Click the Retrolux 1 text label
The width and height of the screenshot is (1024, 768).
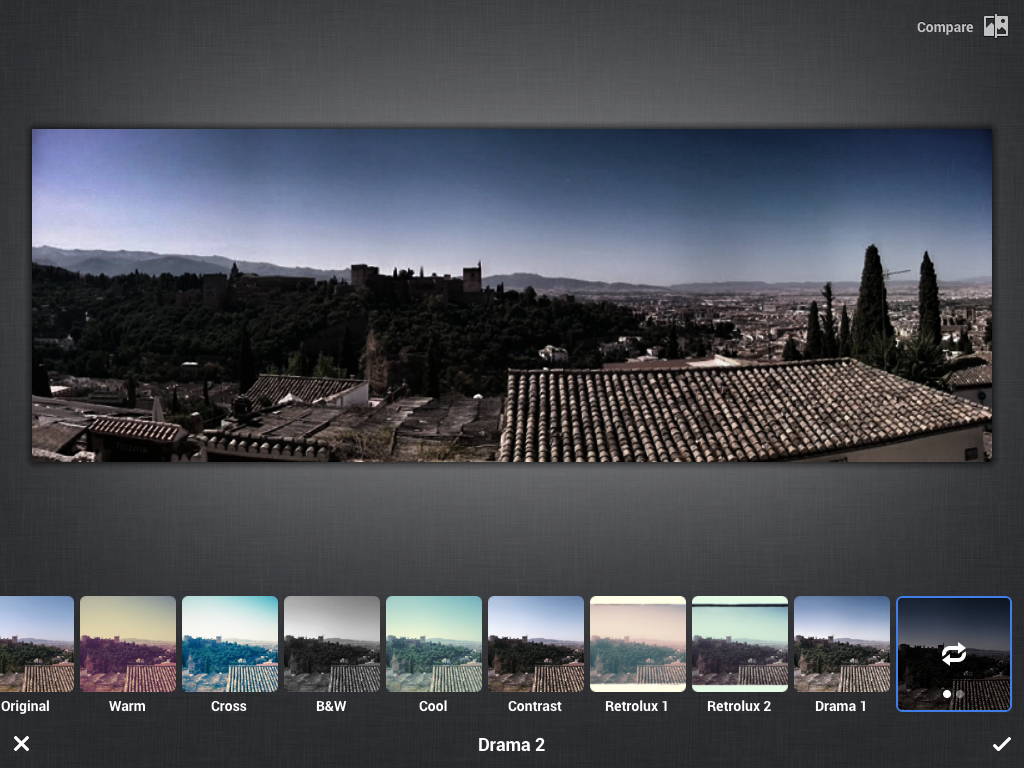[x=637, y=706]
